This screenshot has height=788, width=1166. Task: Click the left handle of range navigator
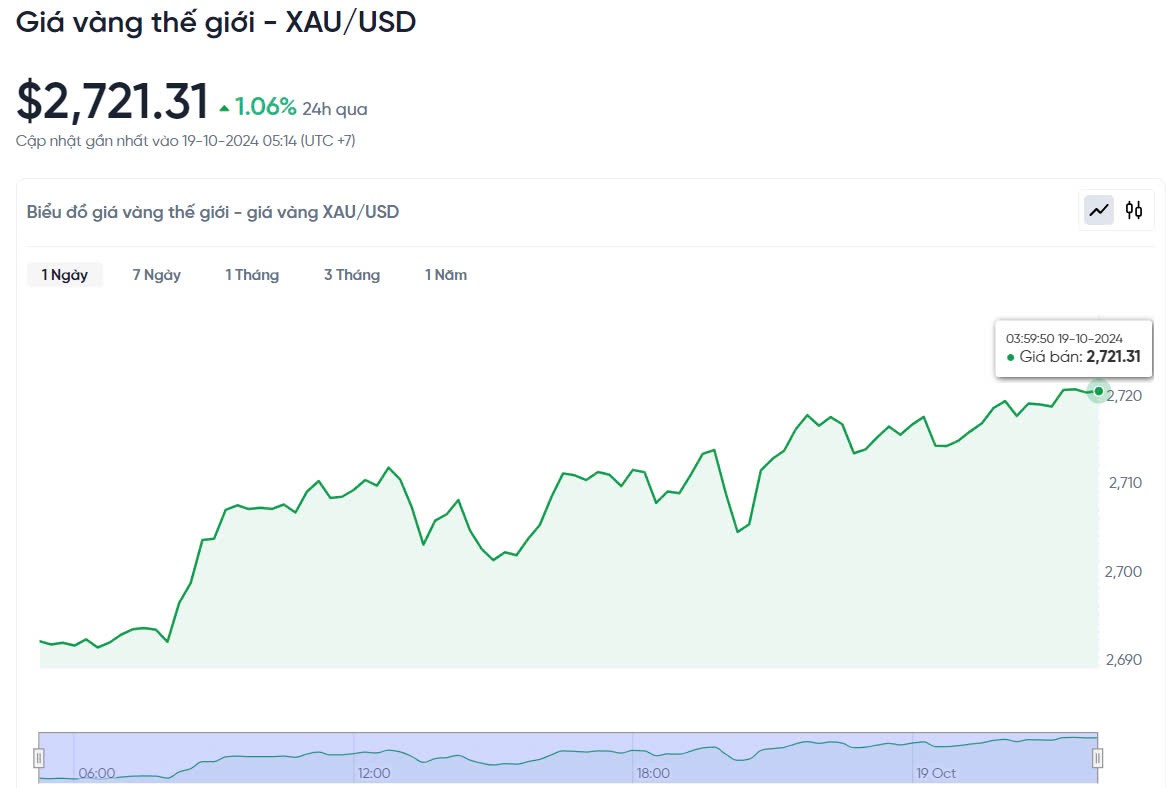pos(40,757)
